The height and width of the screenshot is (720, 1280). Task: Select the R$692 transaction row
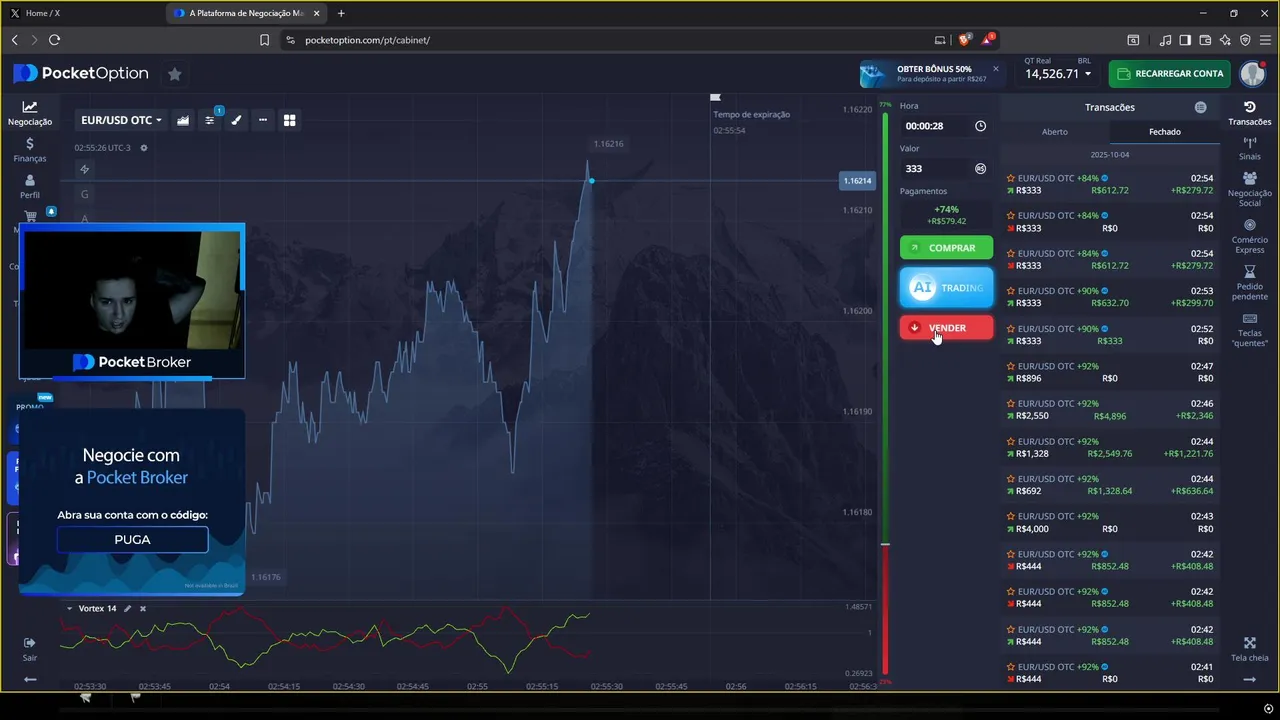click(x=1109, y=485)
